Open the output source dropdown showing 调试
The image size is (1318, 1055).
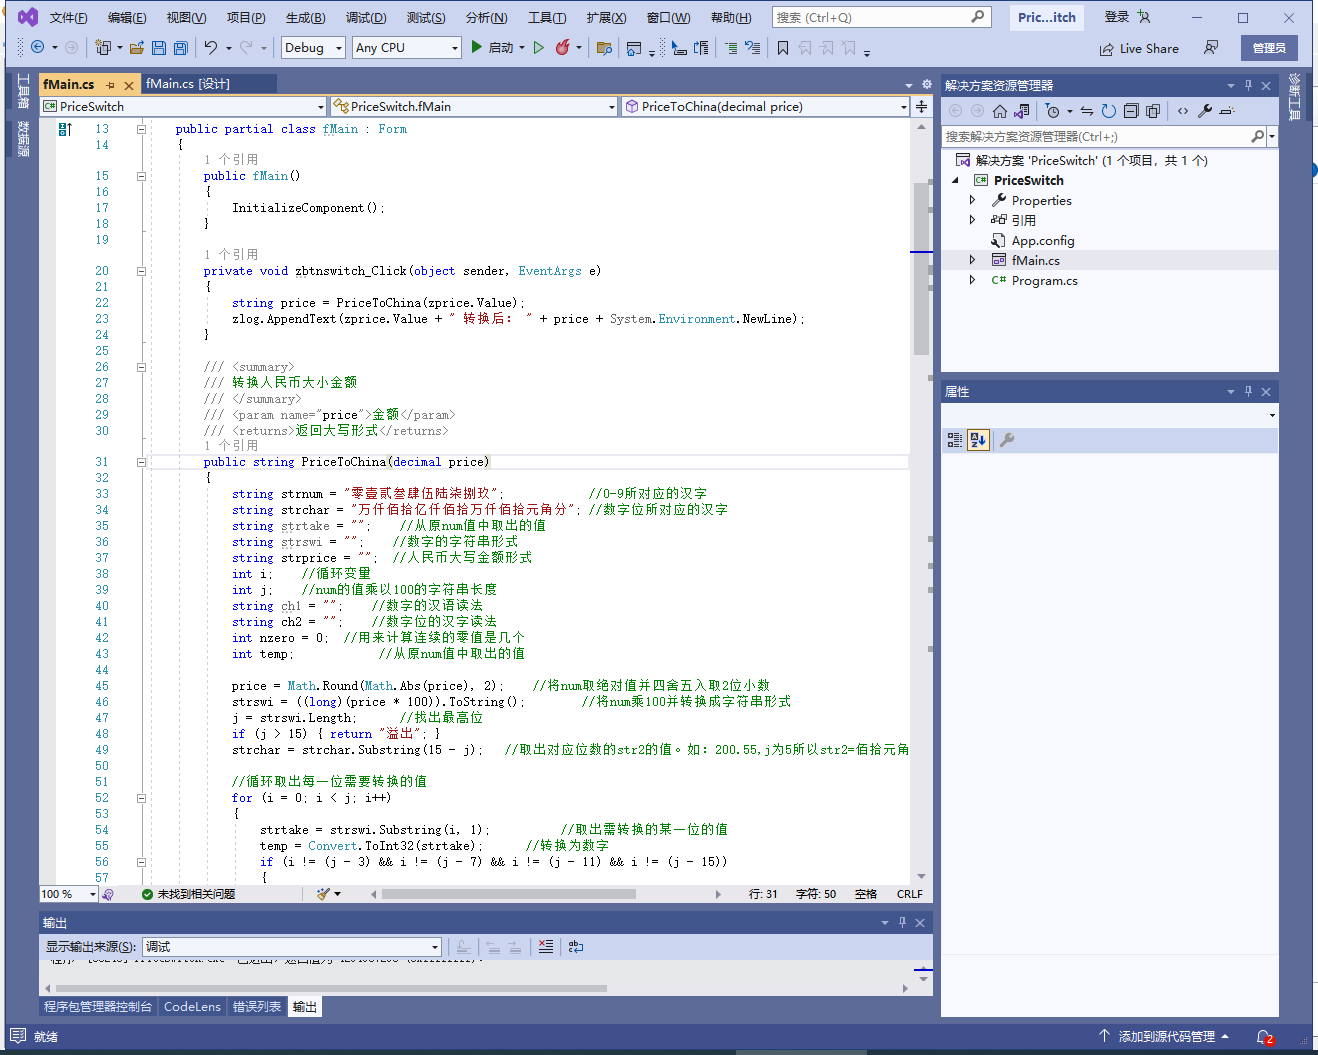coord(292,946)
